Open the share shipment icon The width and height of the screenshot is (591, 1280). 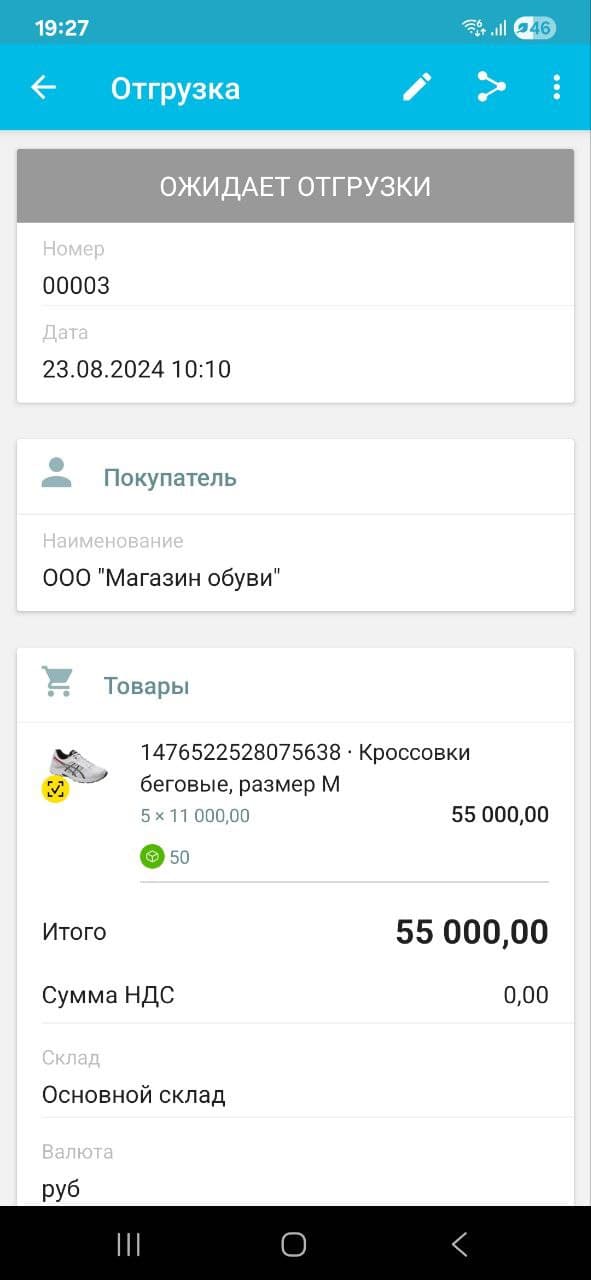tap(490, 88)
